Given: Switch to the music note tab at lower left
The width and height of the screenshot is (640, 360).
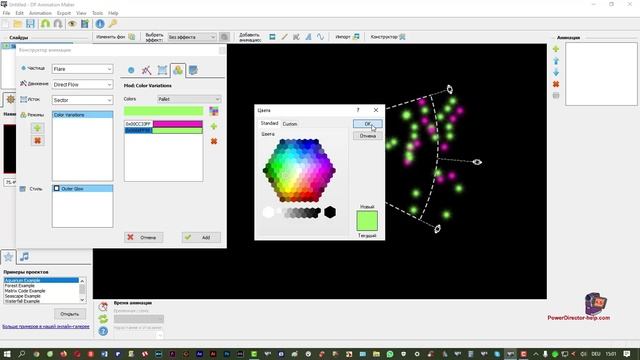Looking at the screenshot, I should pyautogui.click(x=24, y=257).
